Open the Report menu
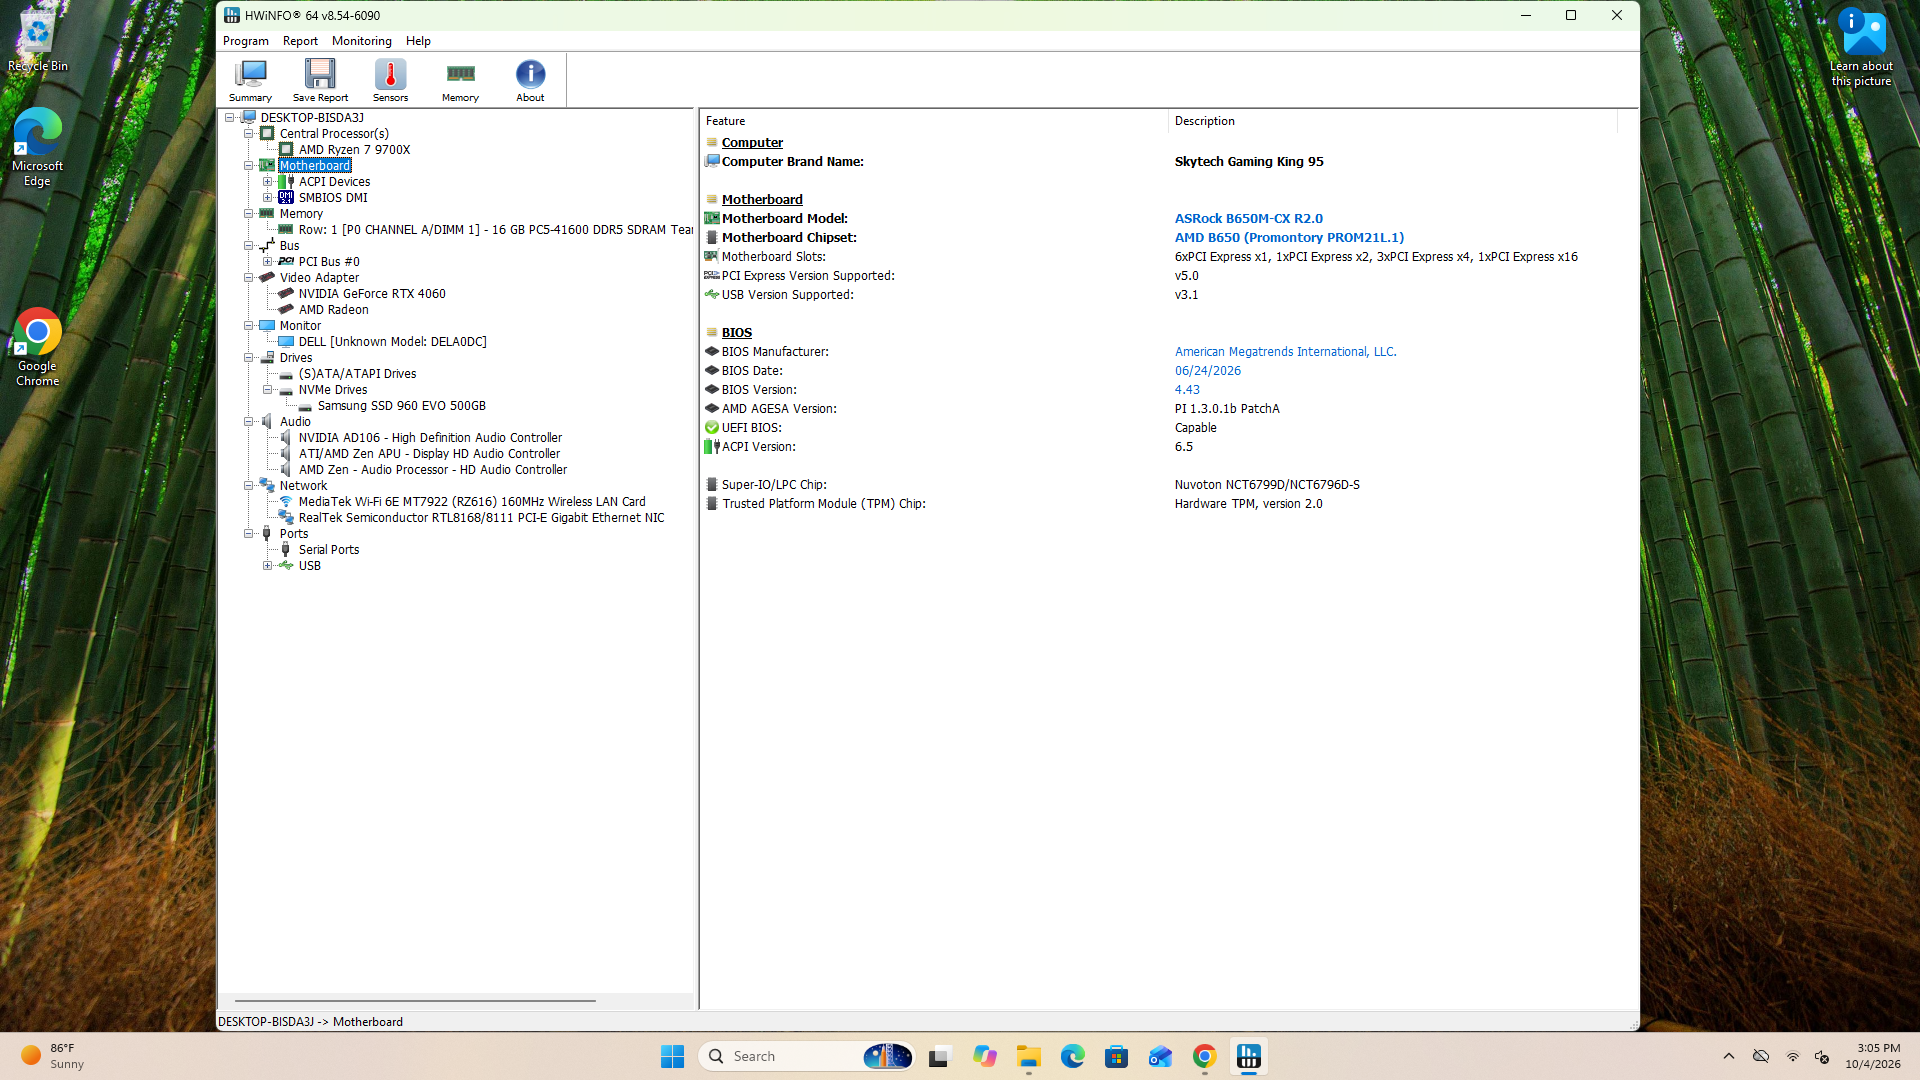The image size is (1920, 1080). (300, 41)
